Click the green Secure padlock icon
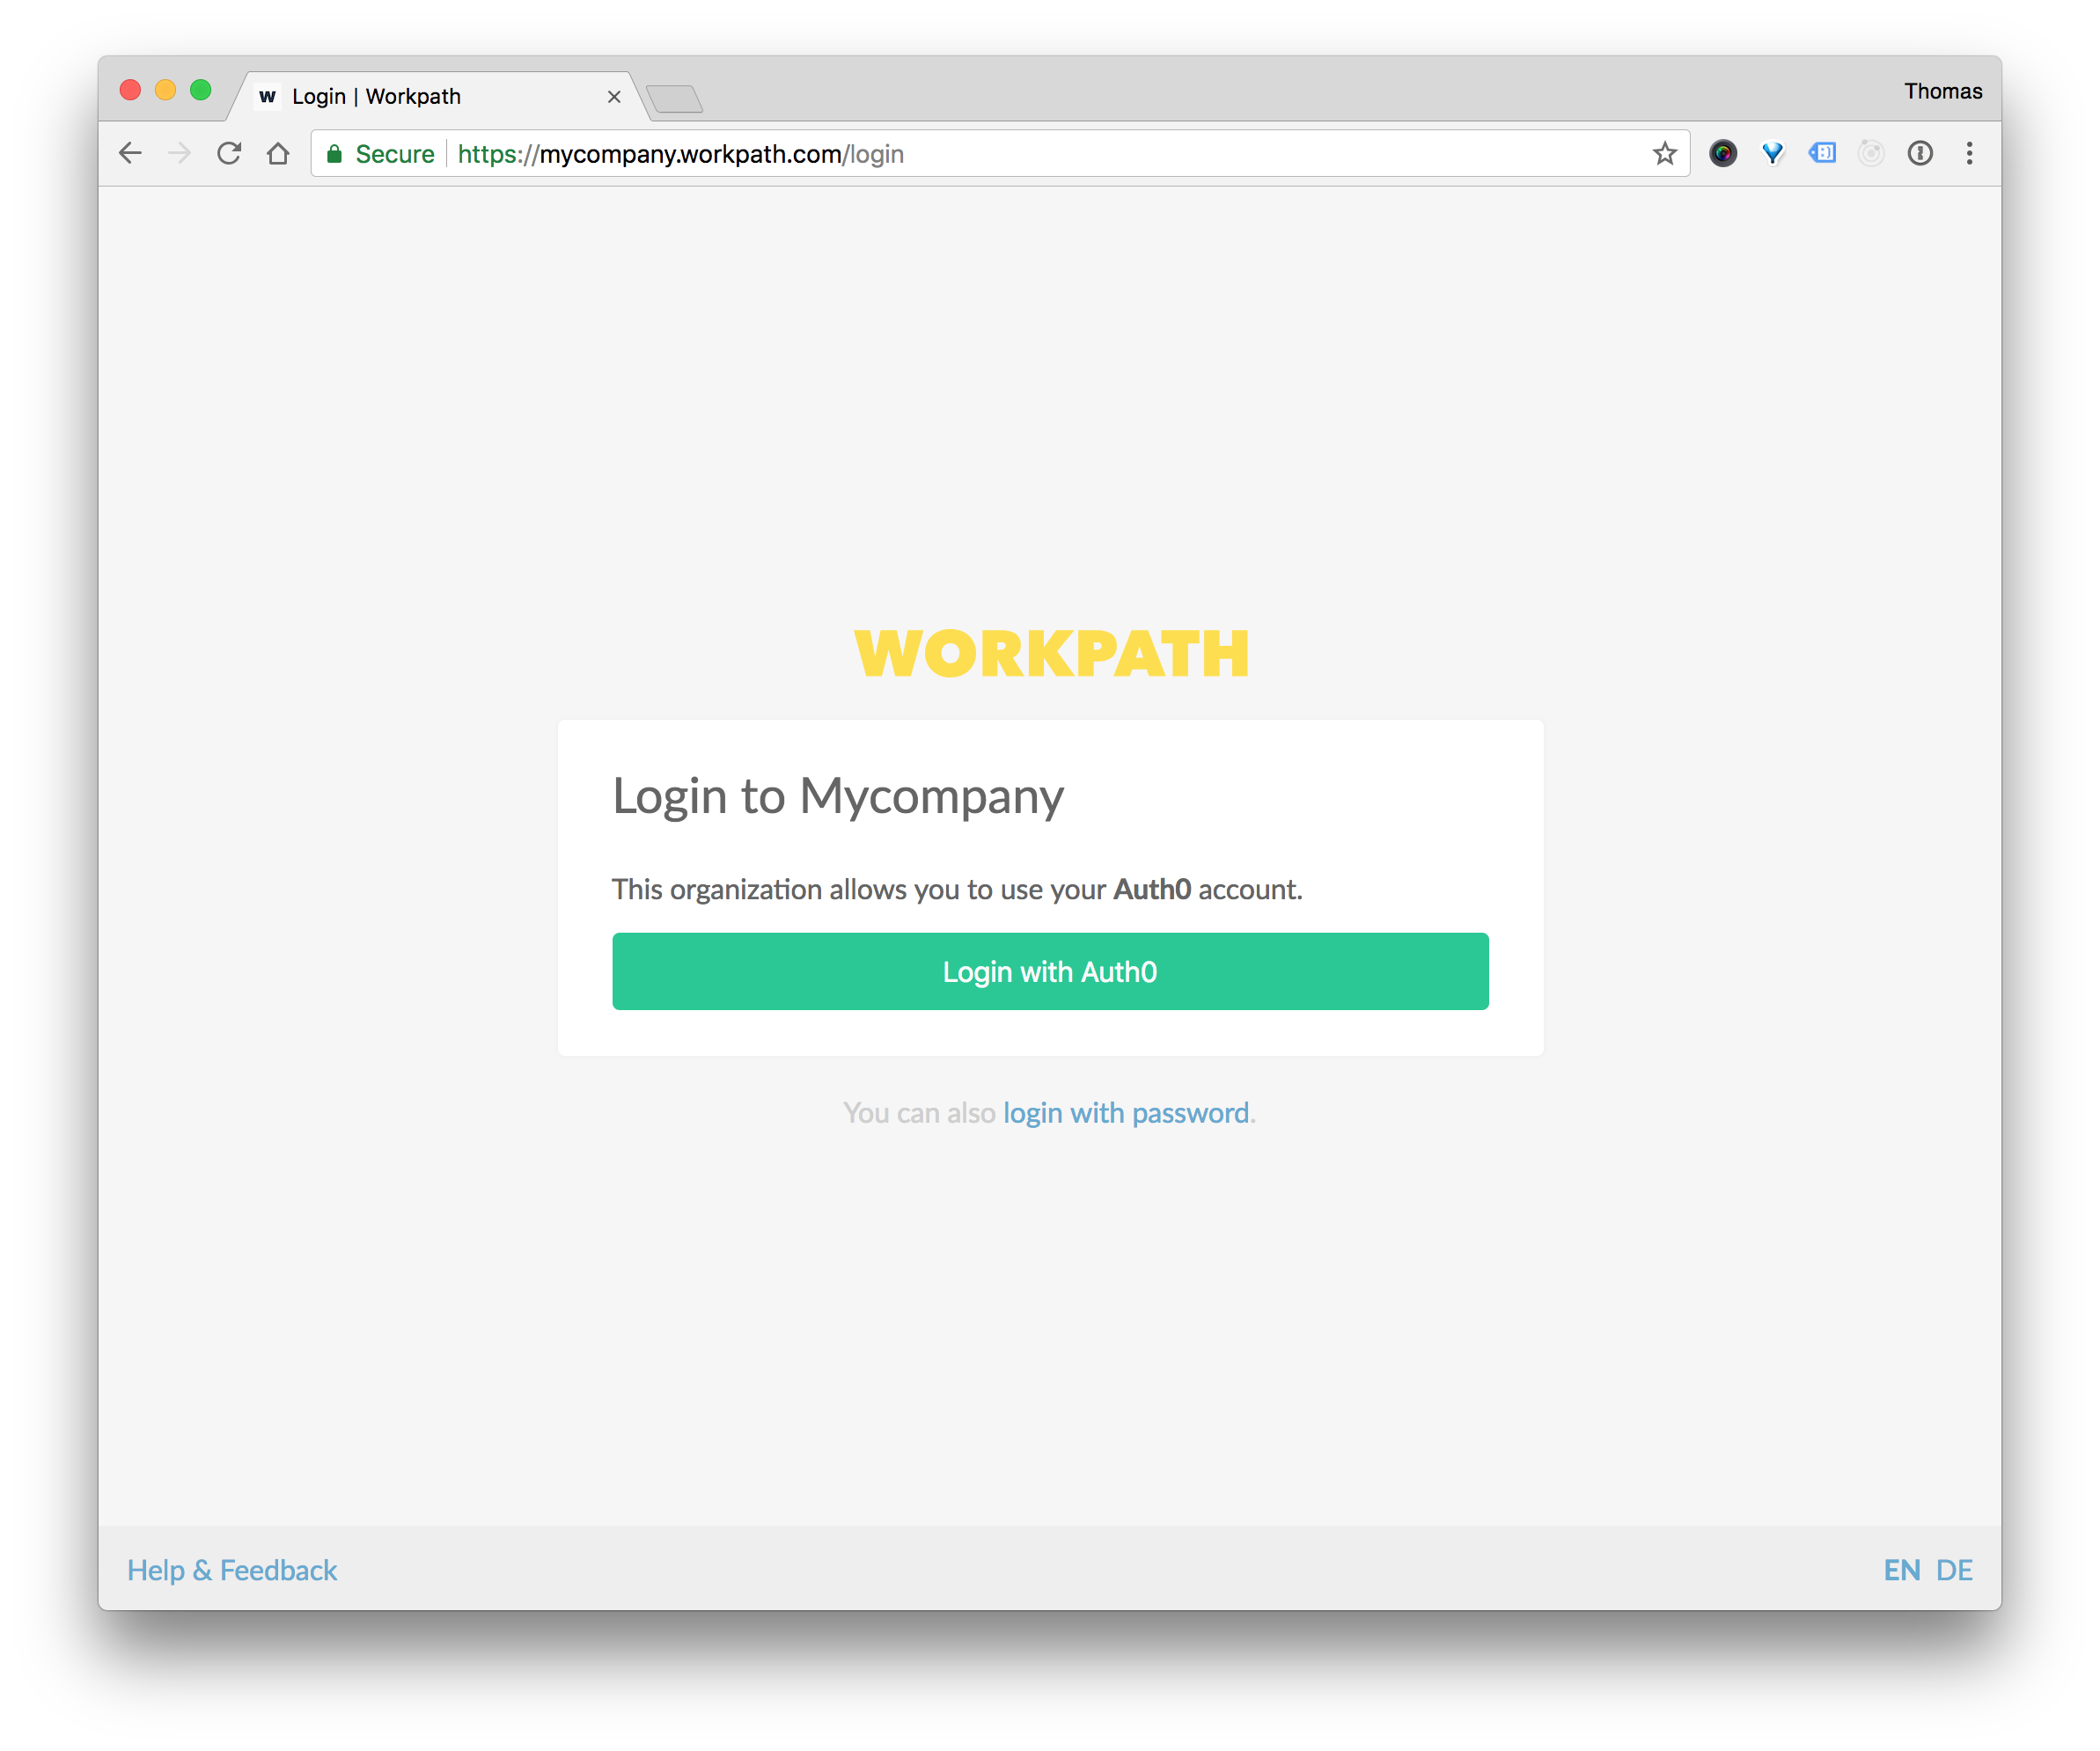Screen dimensions: 2100x1751 335,153
